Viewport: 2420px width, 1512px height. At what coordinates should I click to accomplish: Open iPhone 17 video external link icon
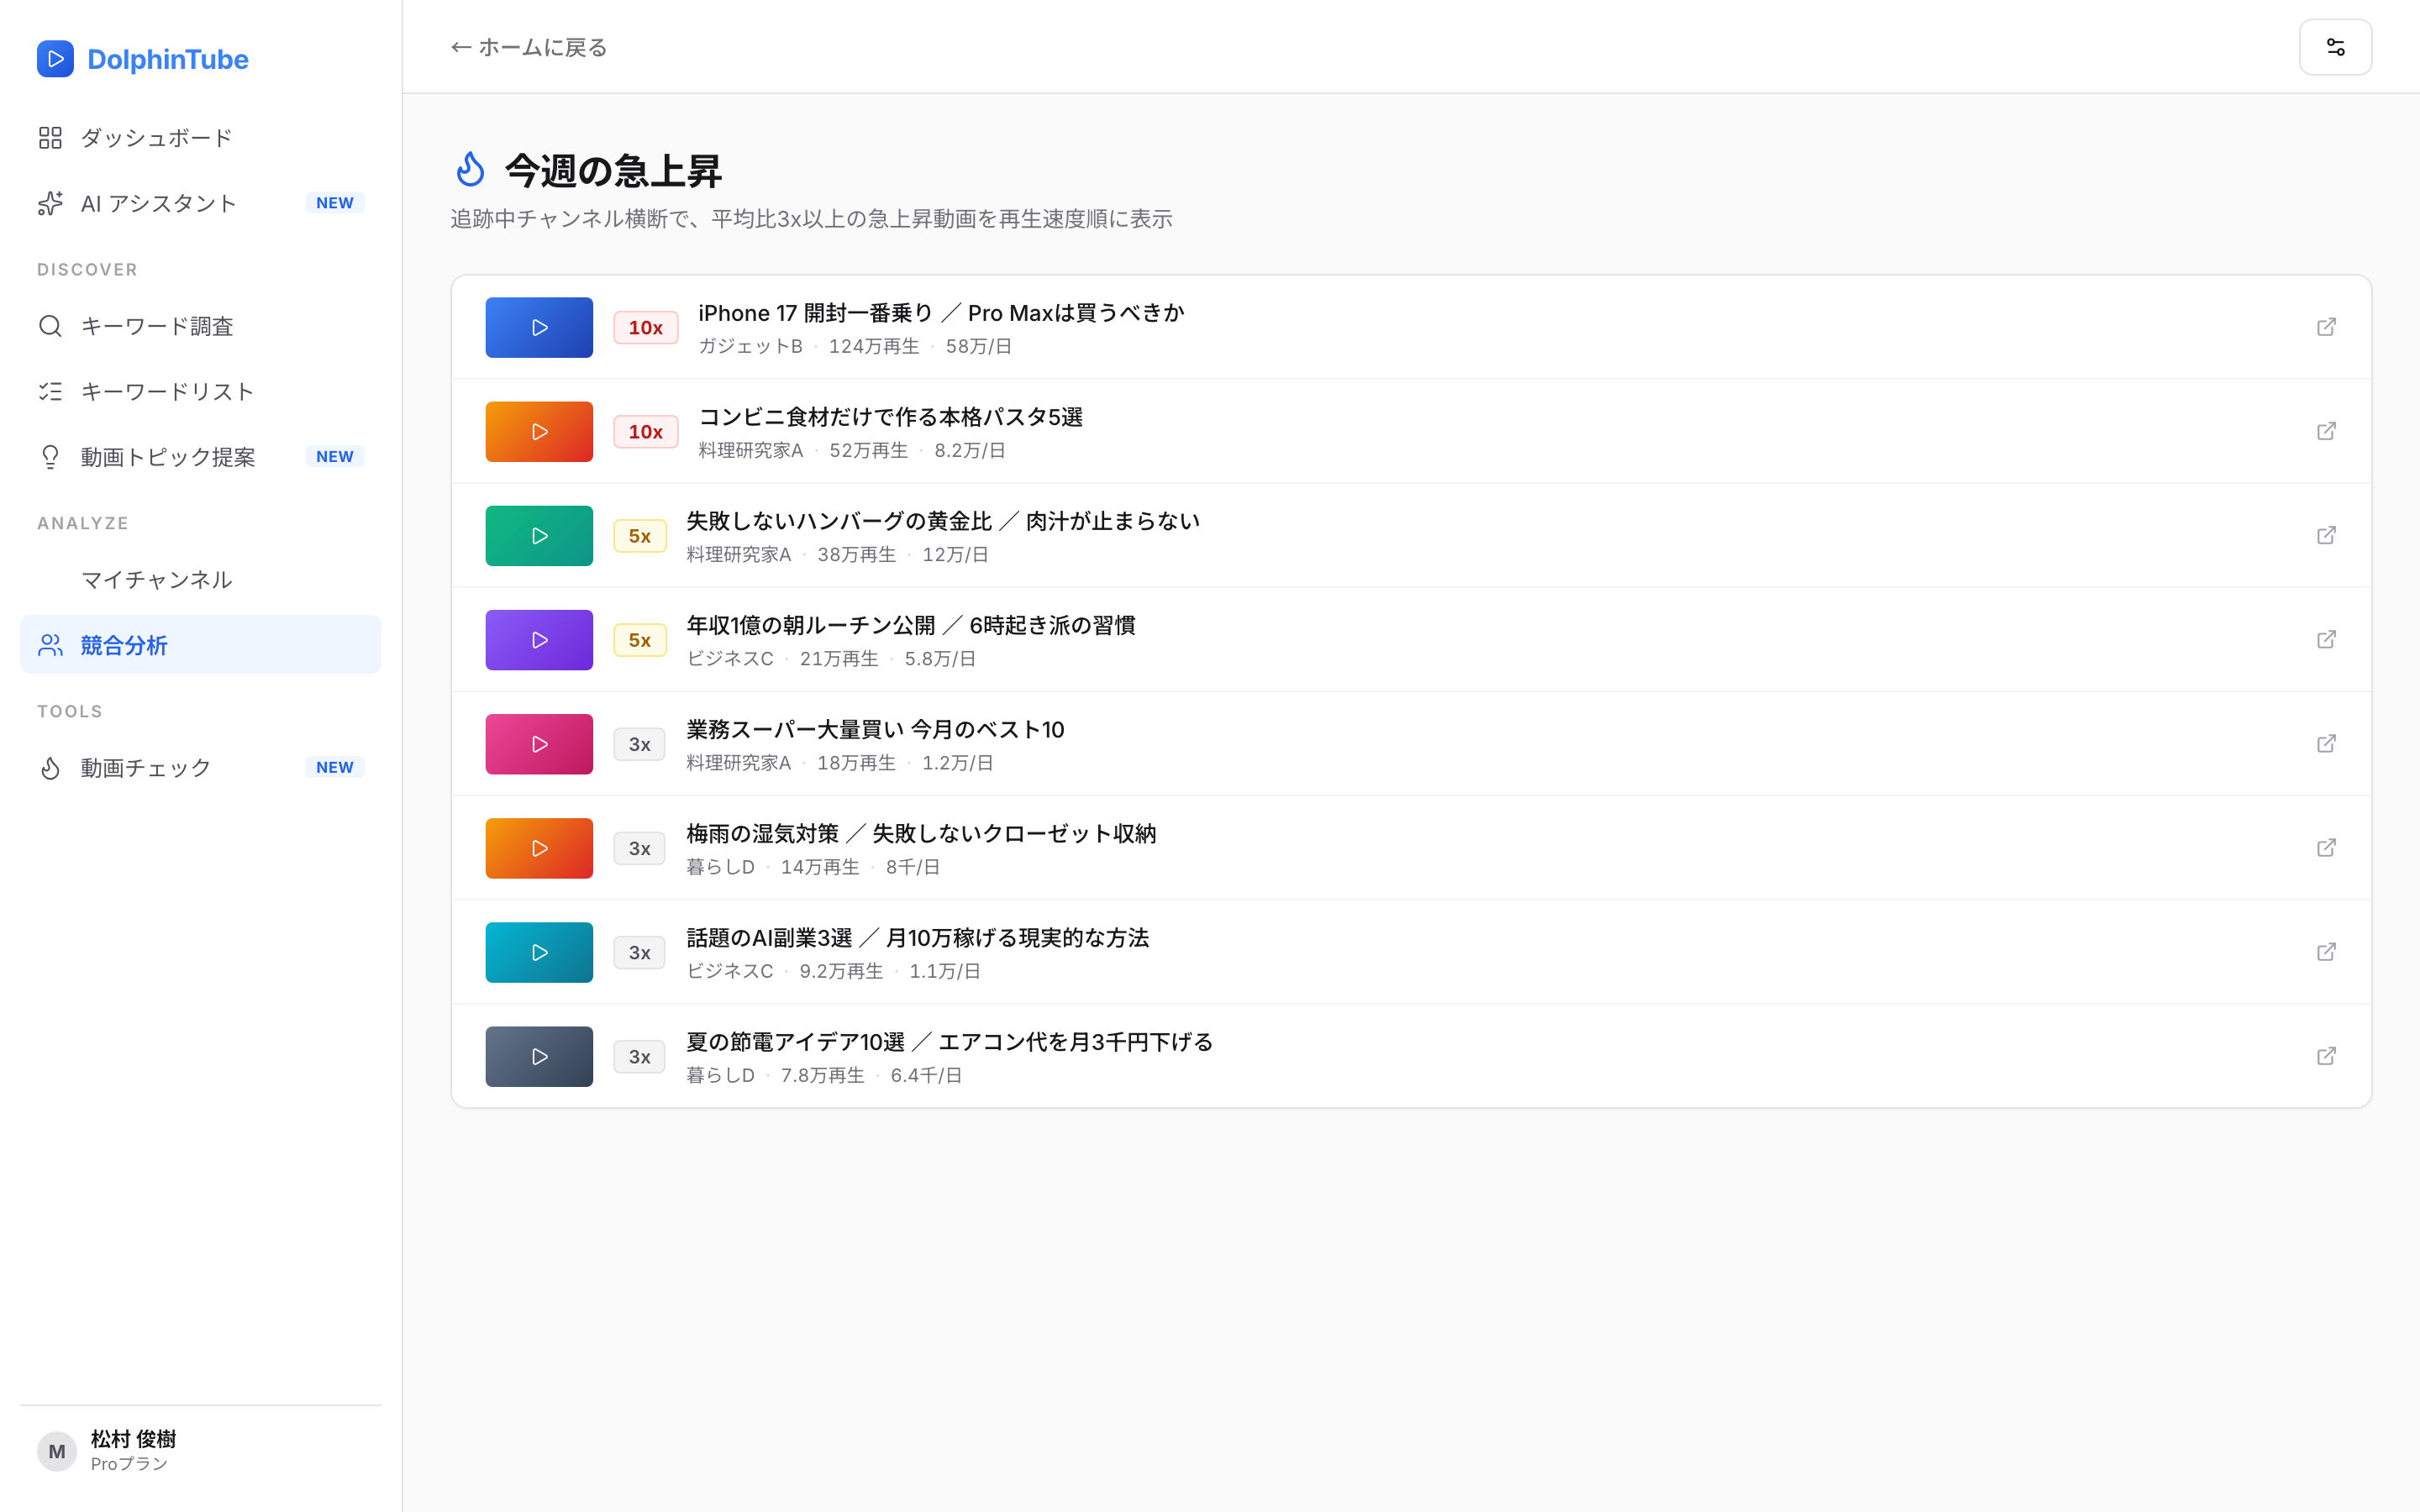2326,327
